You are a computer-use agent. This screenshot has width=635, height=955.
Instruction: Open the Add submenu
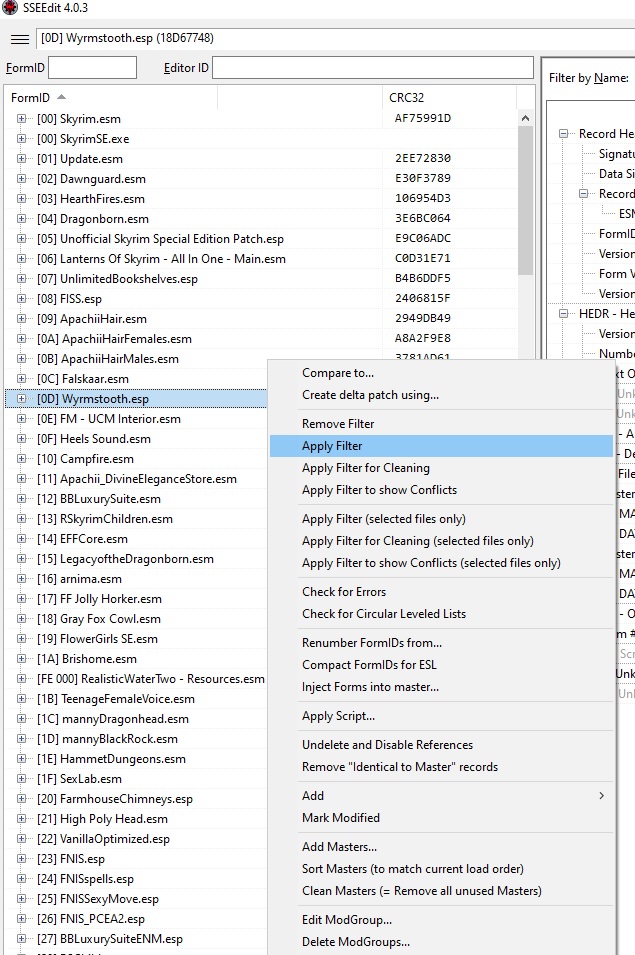pos(441,796)
